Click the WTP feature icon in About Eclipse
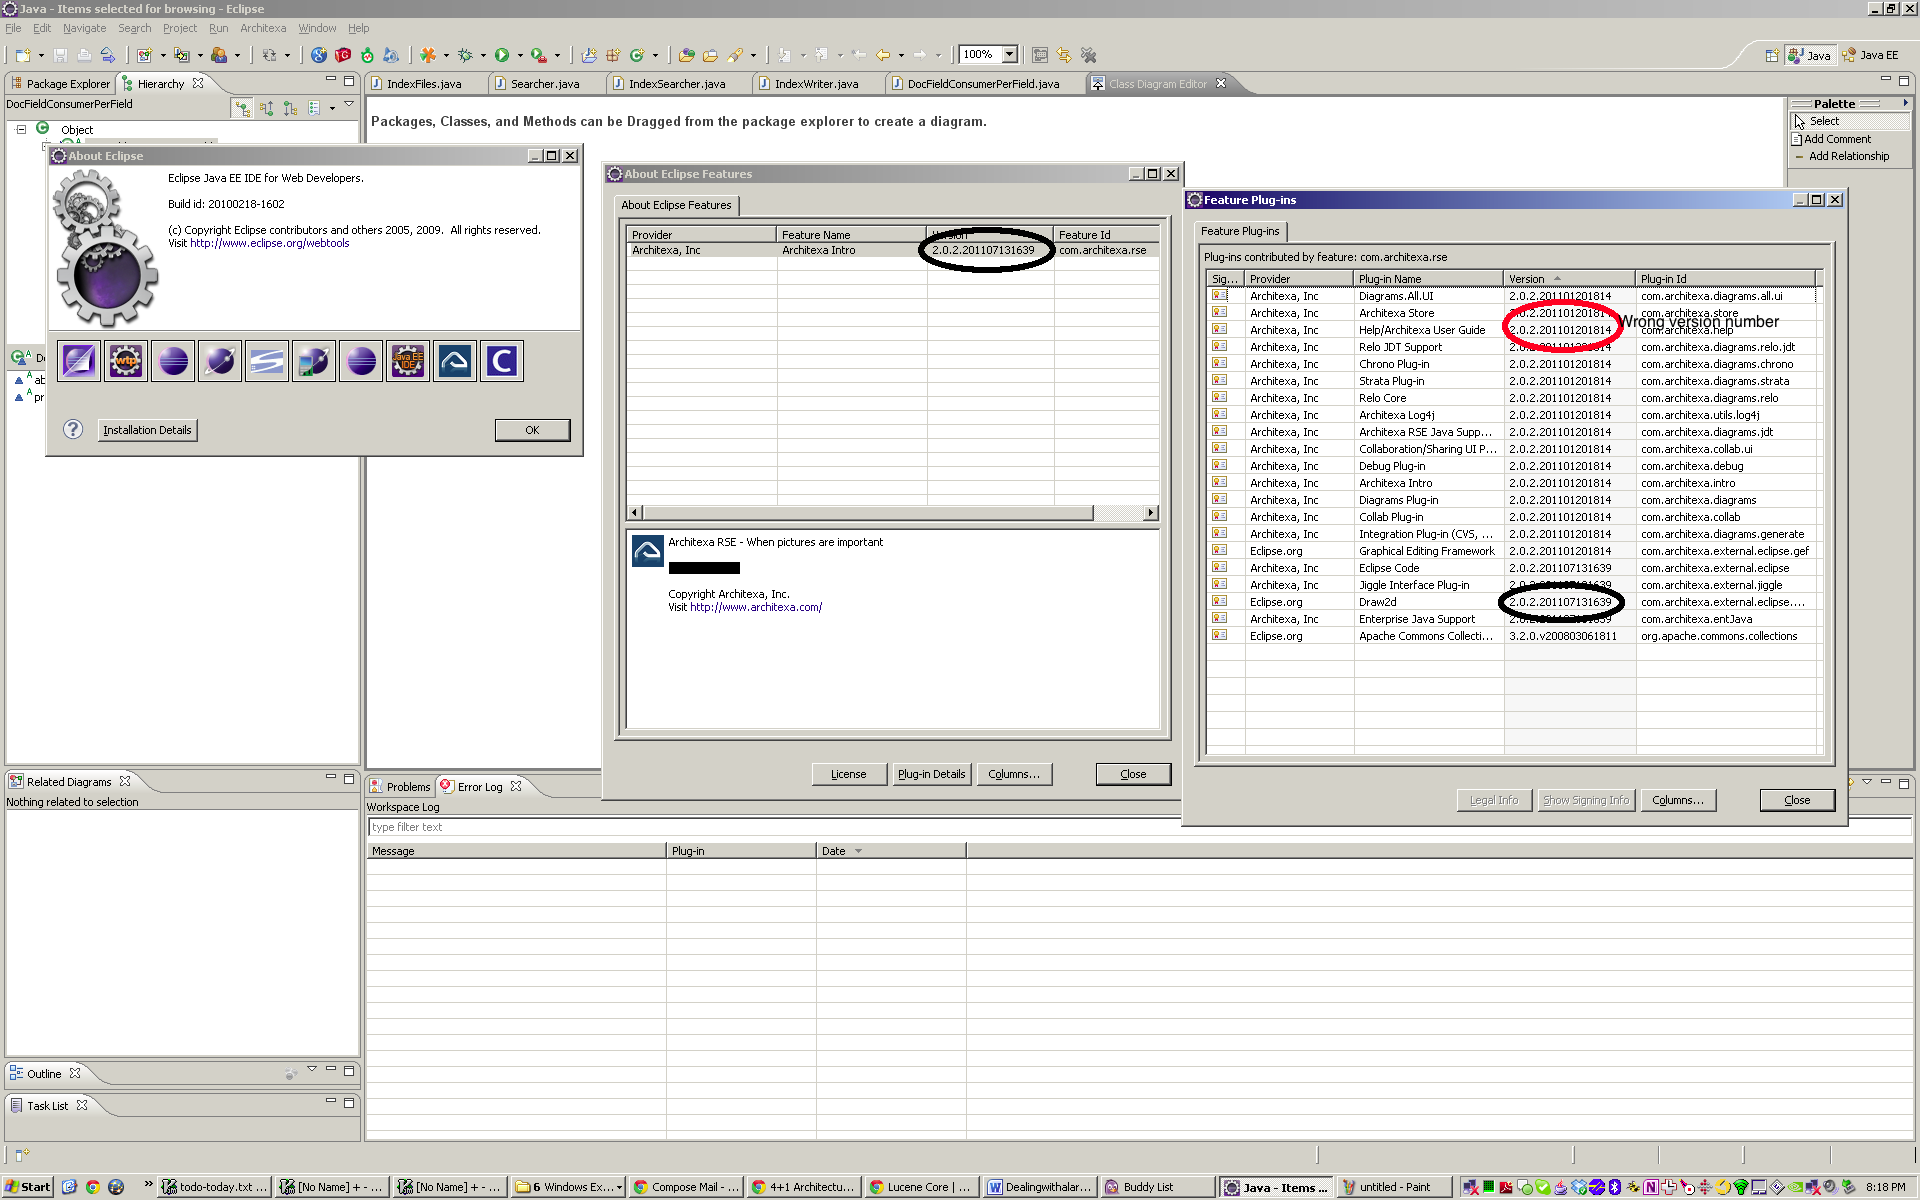The image size is (1920, 1200). pyautogui.click(x=126, y=361)
